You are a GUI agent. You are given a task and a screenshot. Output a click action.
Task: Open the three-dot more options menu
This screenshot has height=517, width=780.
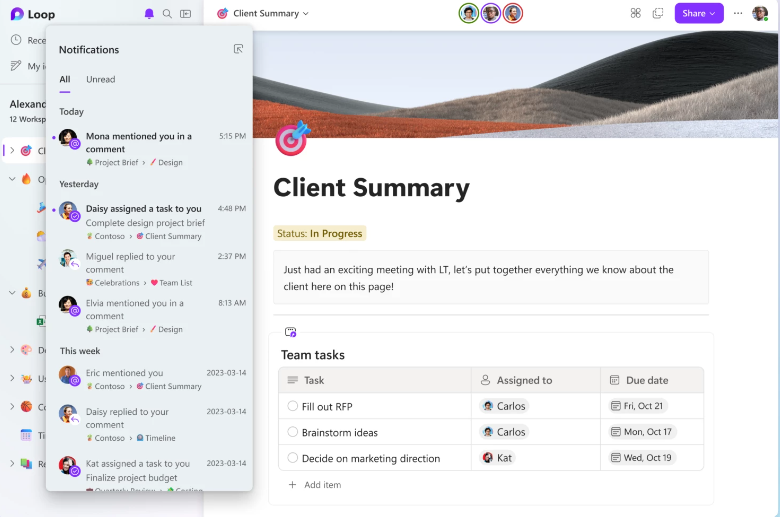tap(738, 14)
